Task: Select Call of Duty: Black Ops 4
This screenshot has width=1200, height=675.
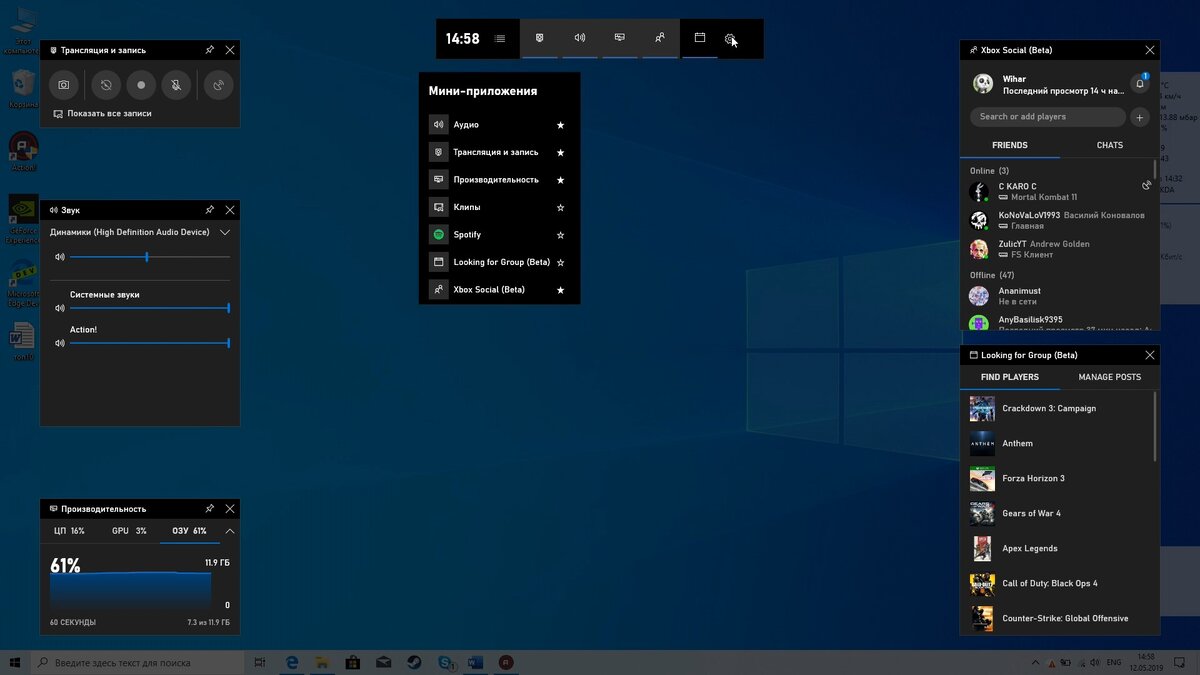Action: pos(1056,583)
